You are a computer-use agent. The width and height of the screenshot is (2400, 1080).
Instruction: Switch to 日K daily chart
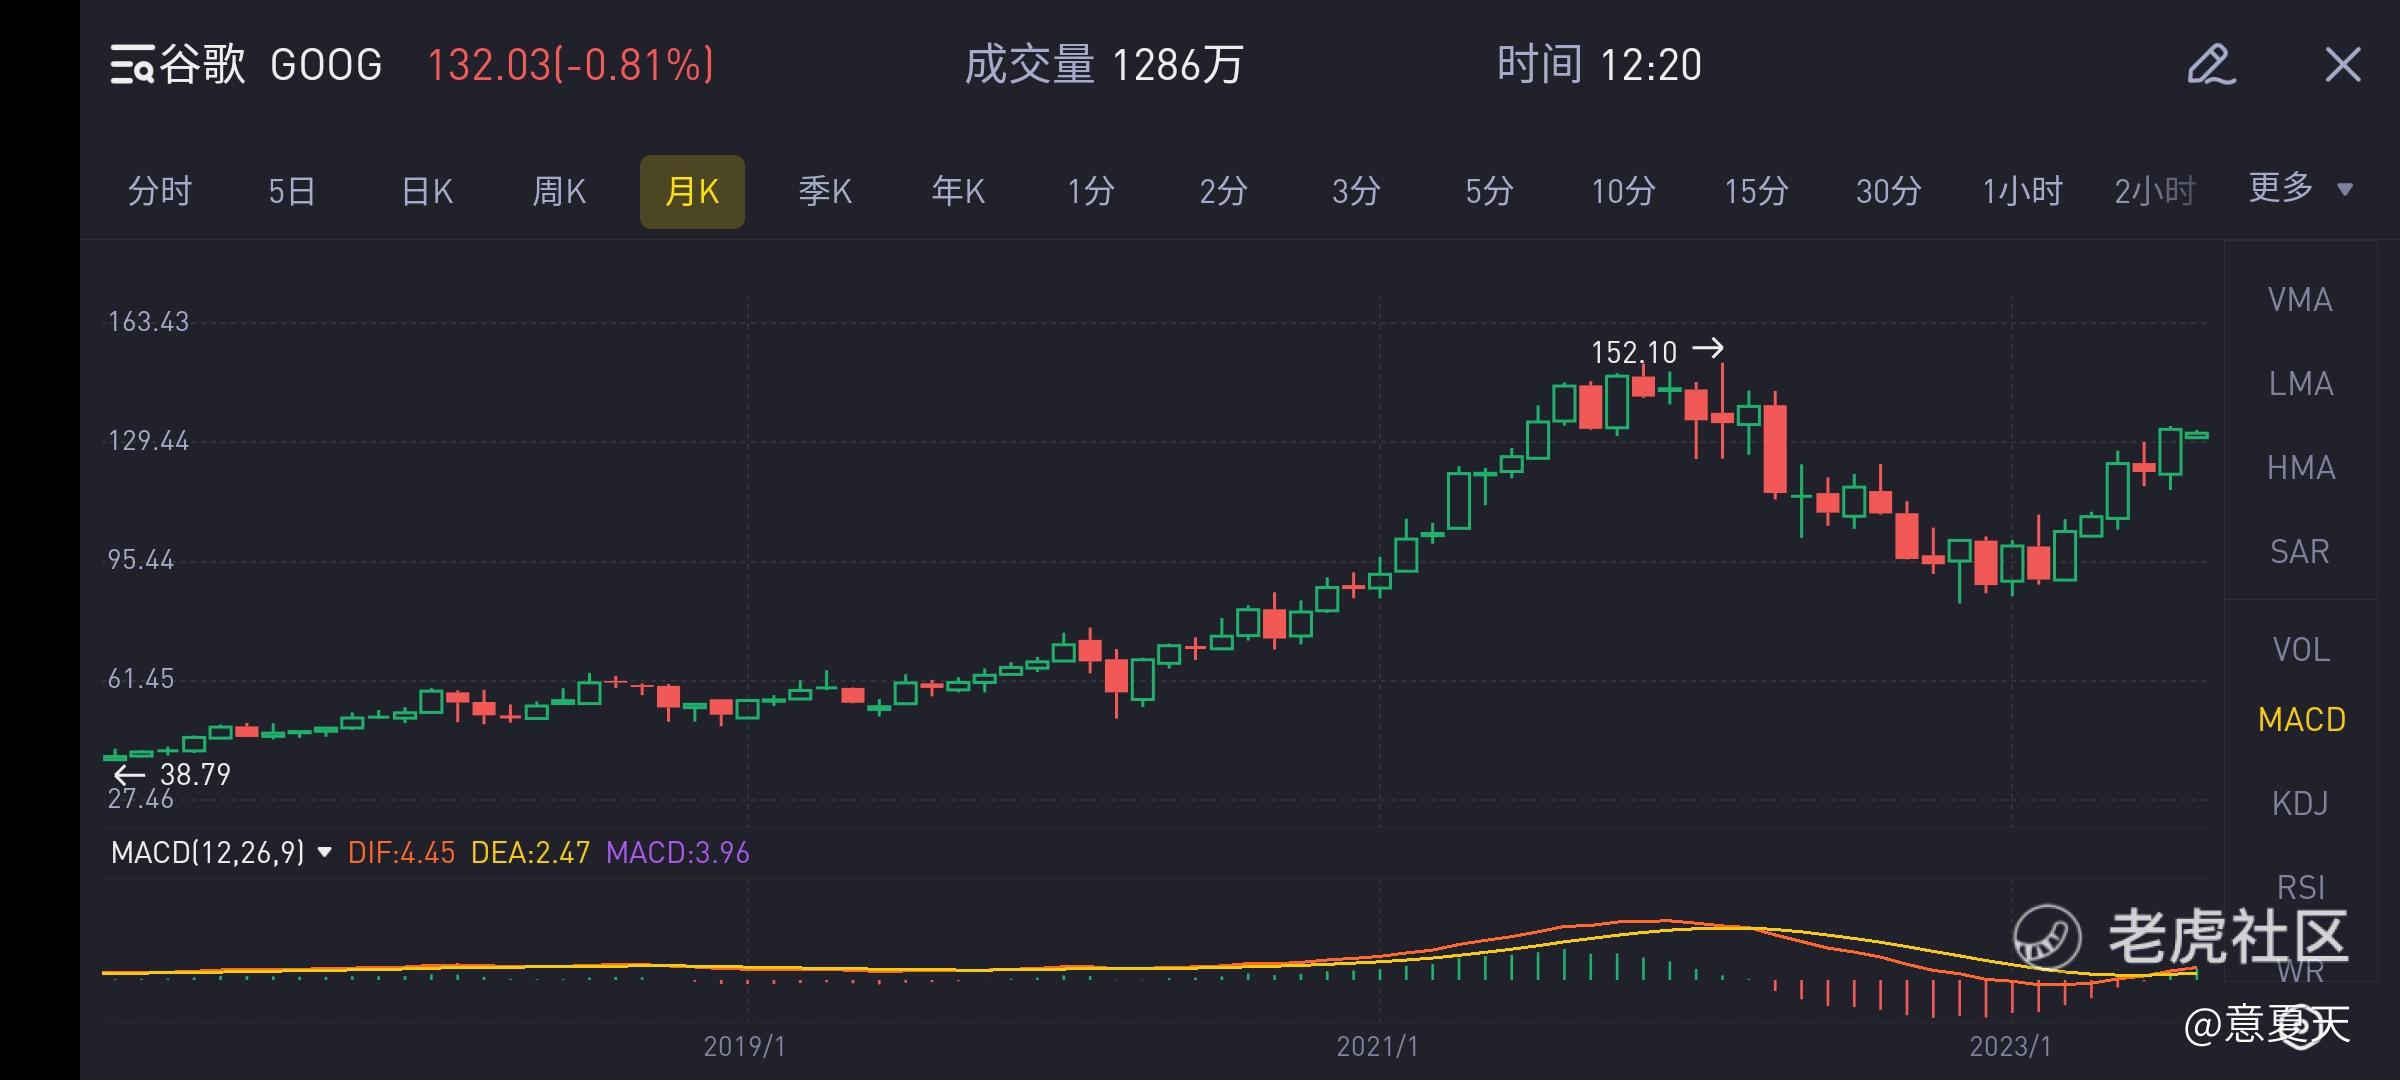427,191
